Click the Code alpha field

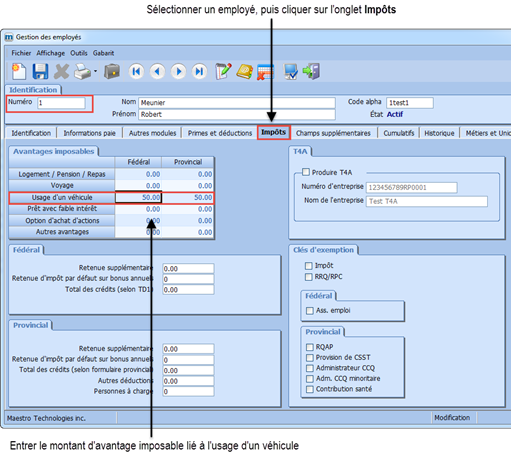(410, 103)
